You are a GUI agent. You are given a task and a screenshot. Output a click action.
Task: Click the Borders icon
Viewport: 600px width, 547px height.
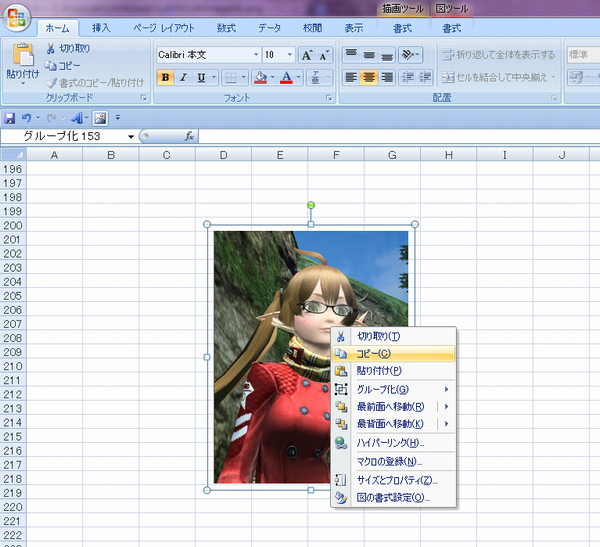tap(231, 78)
